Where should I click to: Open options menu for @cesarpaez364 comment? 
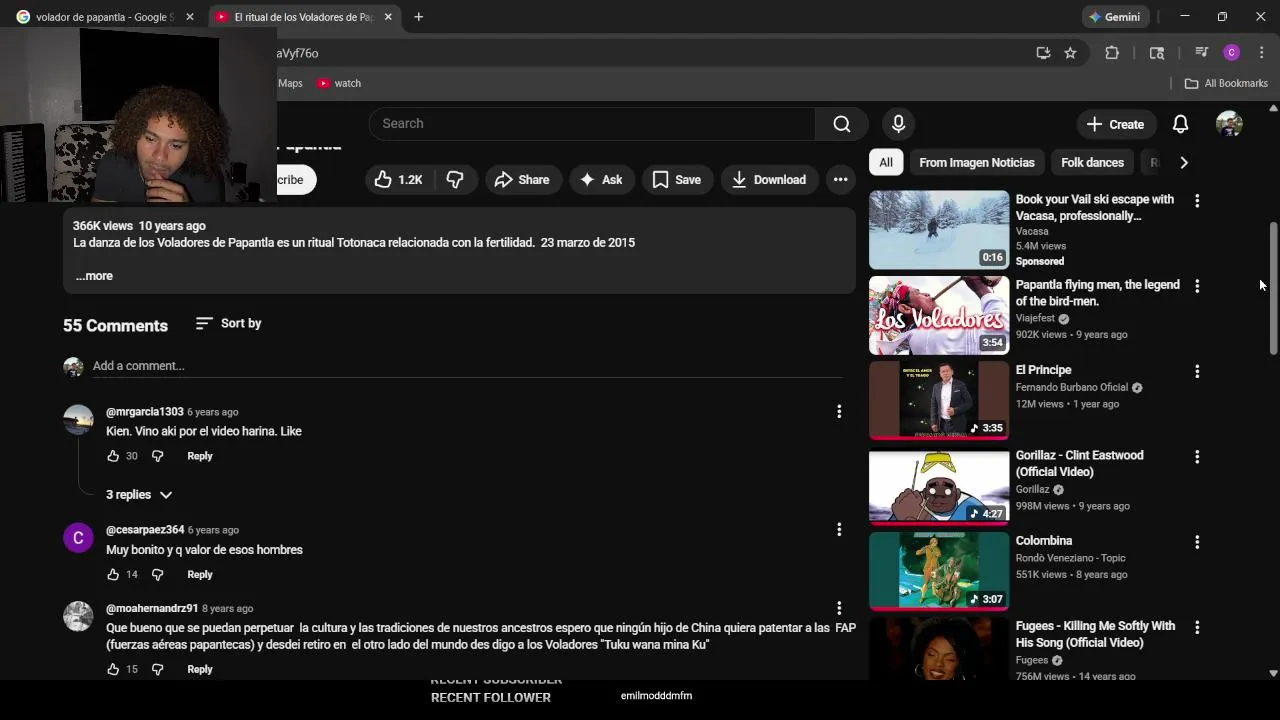click(839, 529)
